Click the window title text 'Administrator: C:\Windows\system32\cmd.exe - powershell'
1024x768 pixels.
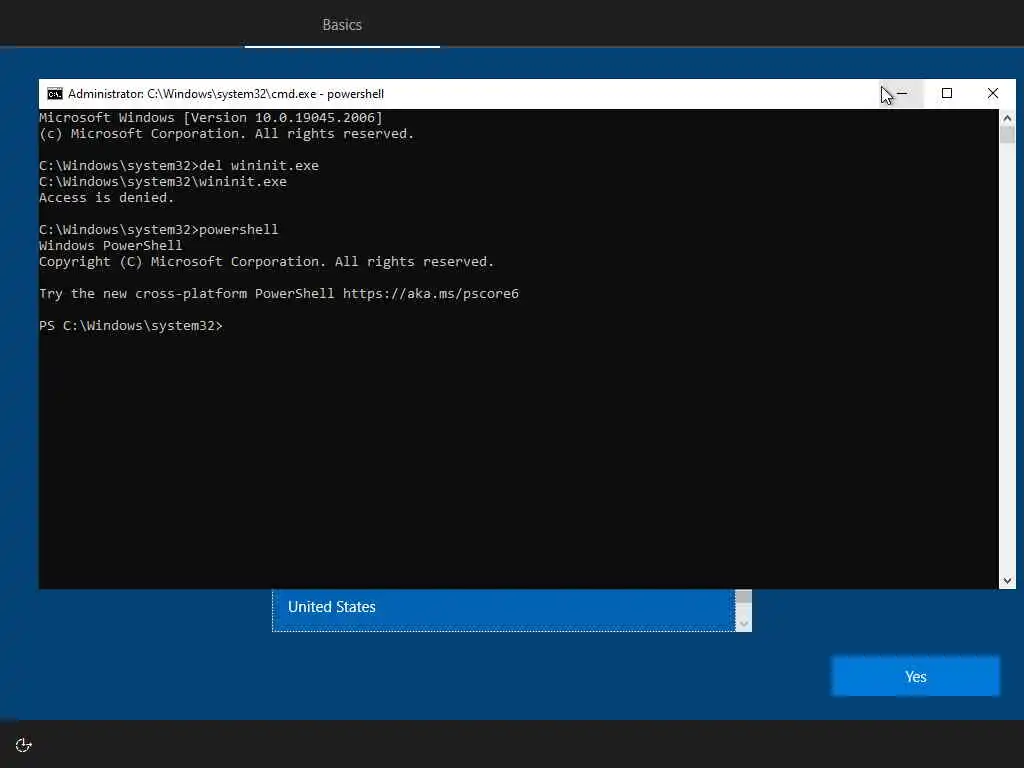(226, 94)
